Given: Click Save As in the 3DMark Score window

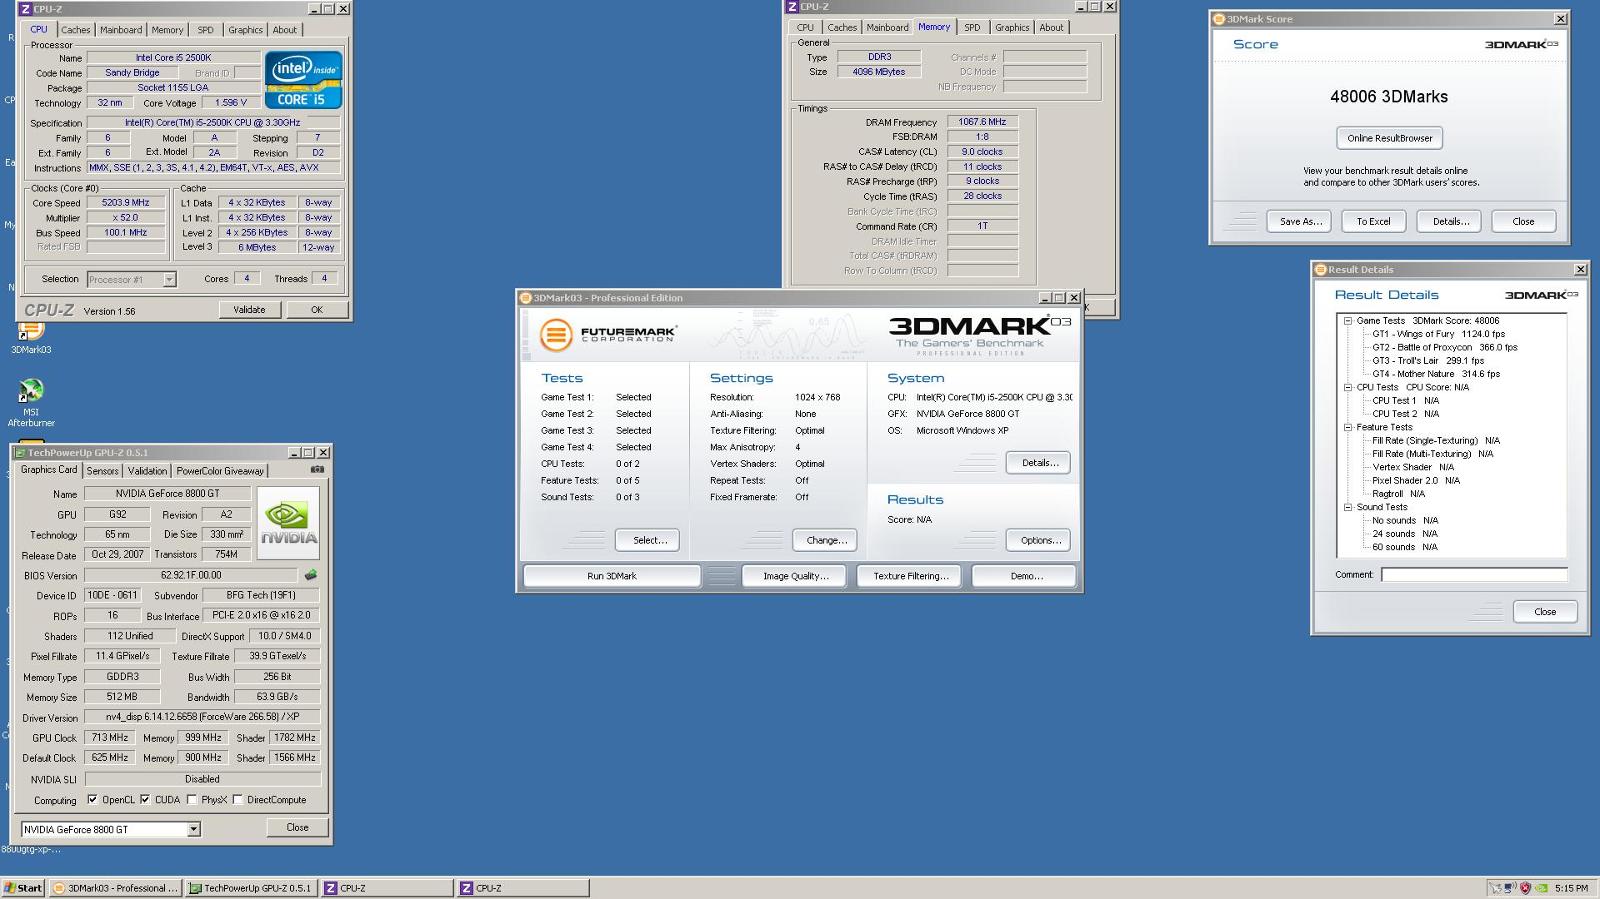Looking at the screenshot, I should click(x=1300, y=221).
